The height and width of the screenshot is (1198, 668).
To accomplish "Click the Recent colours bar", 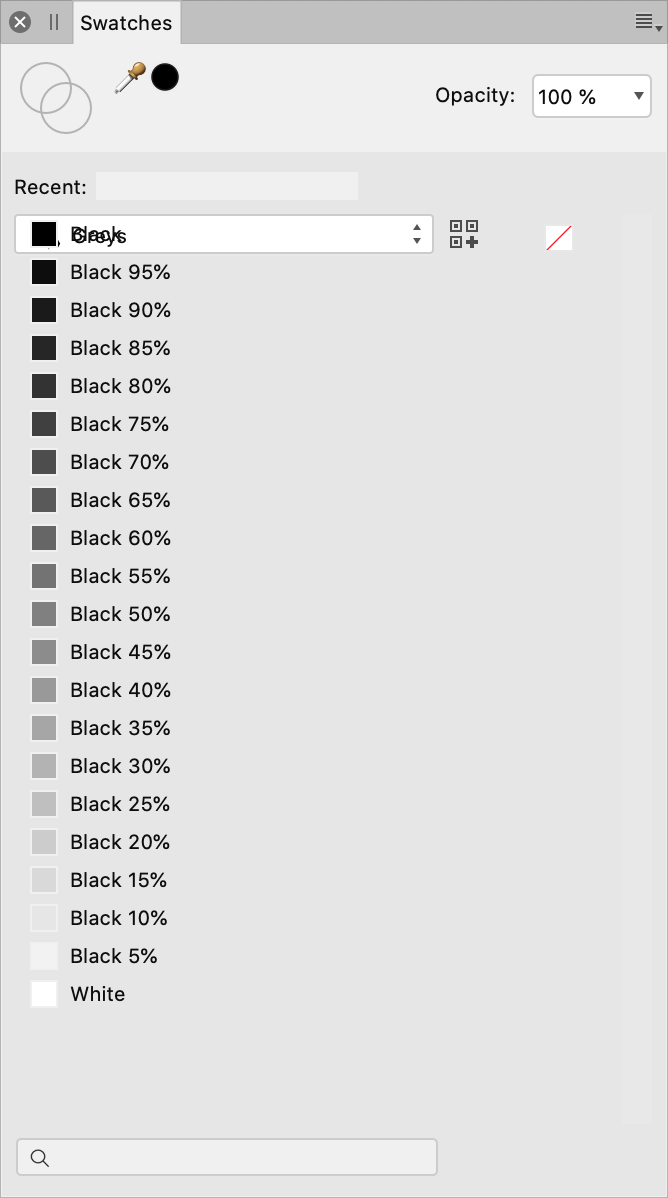I will (226, 186).
